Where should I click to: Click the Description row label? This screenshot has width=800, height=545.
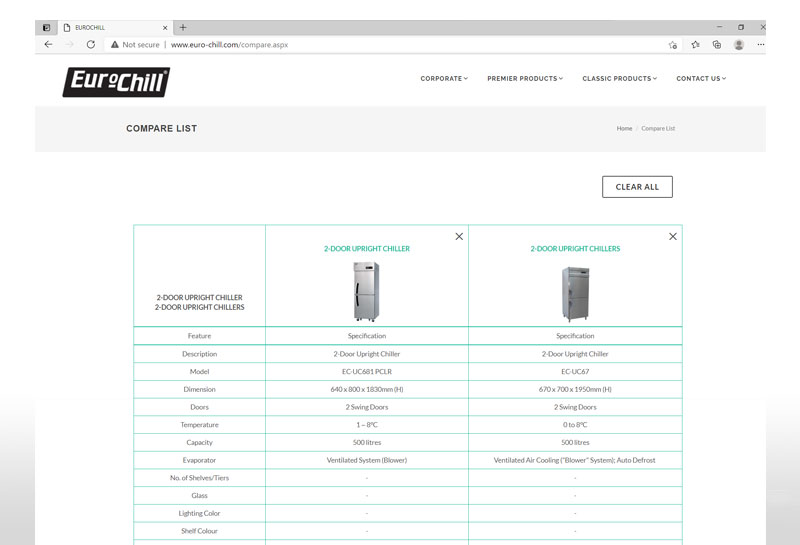tap(199, 354)
